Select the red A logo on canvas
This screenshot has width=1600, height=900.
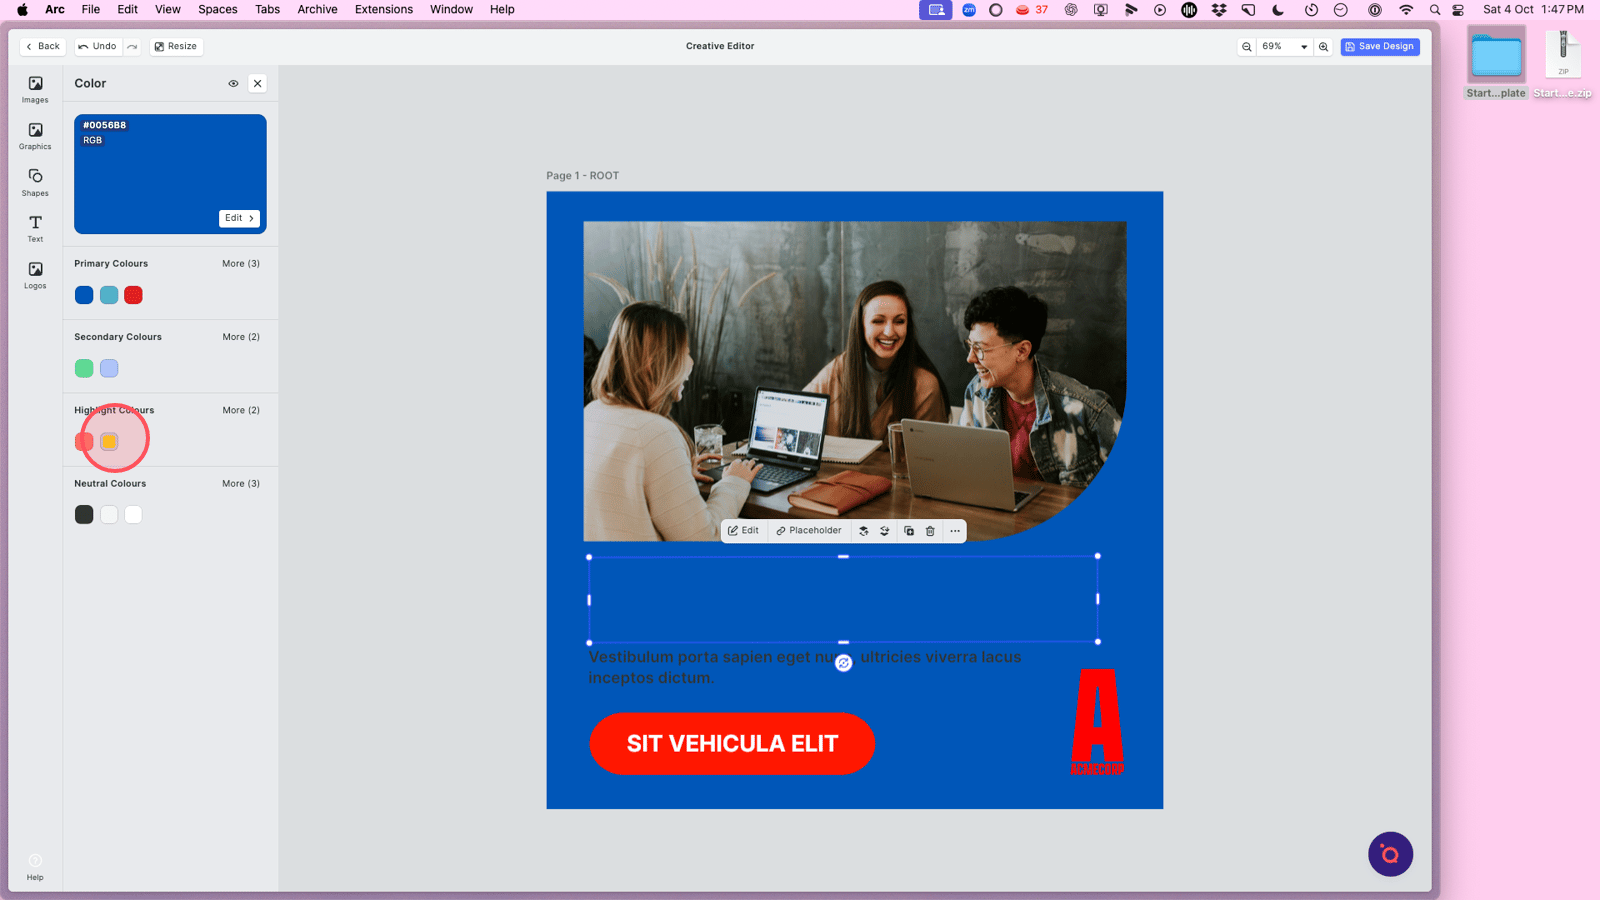[x=1097, y=722]
